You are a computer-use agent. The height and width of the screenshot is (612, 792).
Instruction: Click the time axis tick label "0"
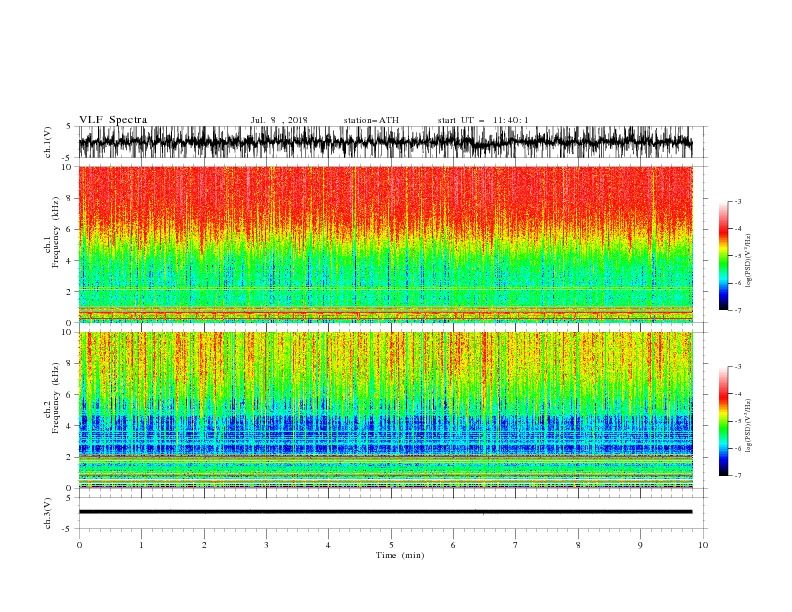[79, 545]
